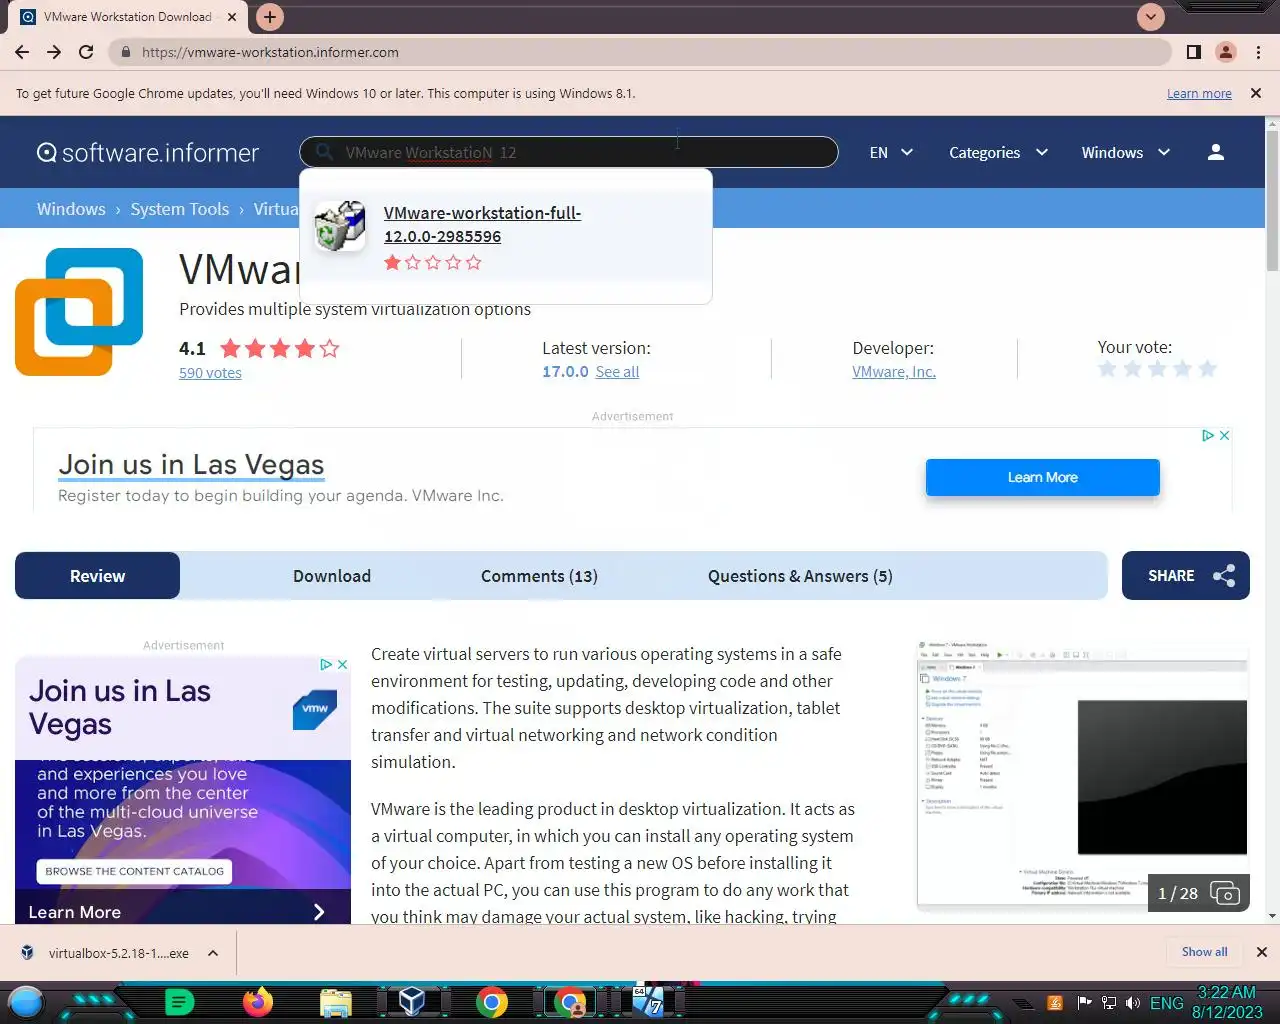Viewport: 1280px width, 1024px height.
Task: Dismiss the Chrome update notice
Action: 1256,93
